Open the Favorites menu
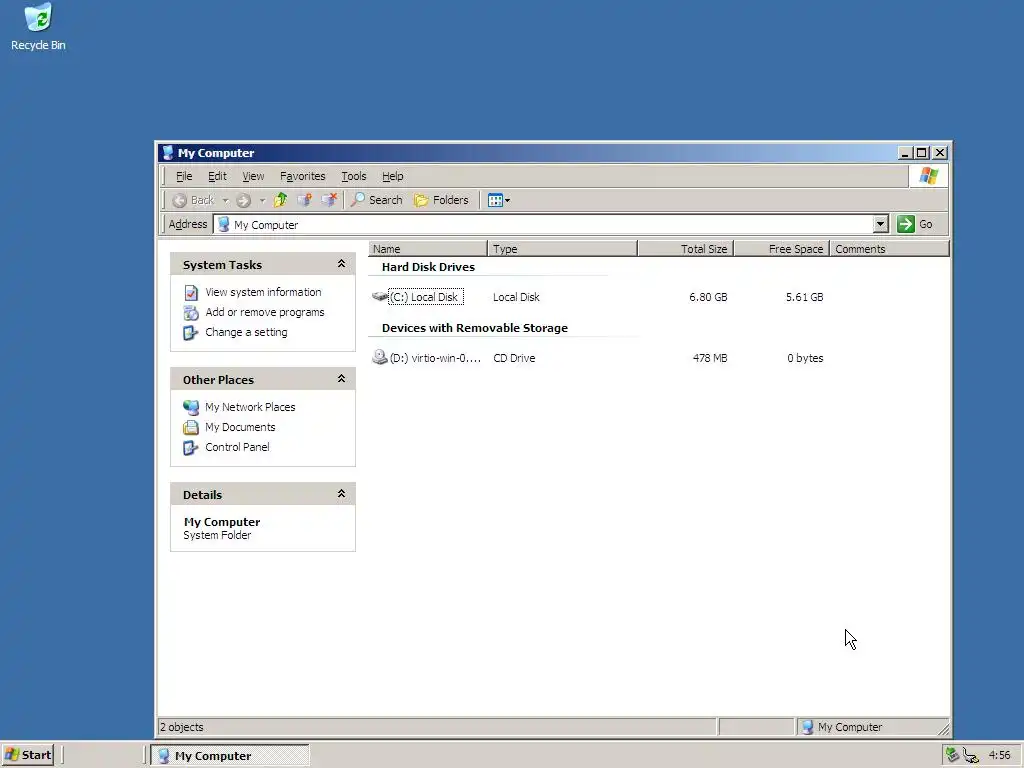Screen dimensions: 1024x768 pyautogui.click(x=302, y=176)
